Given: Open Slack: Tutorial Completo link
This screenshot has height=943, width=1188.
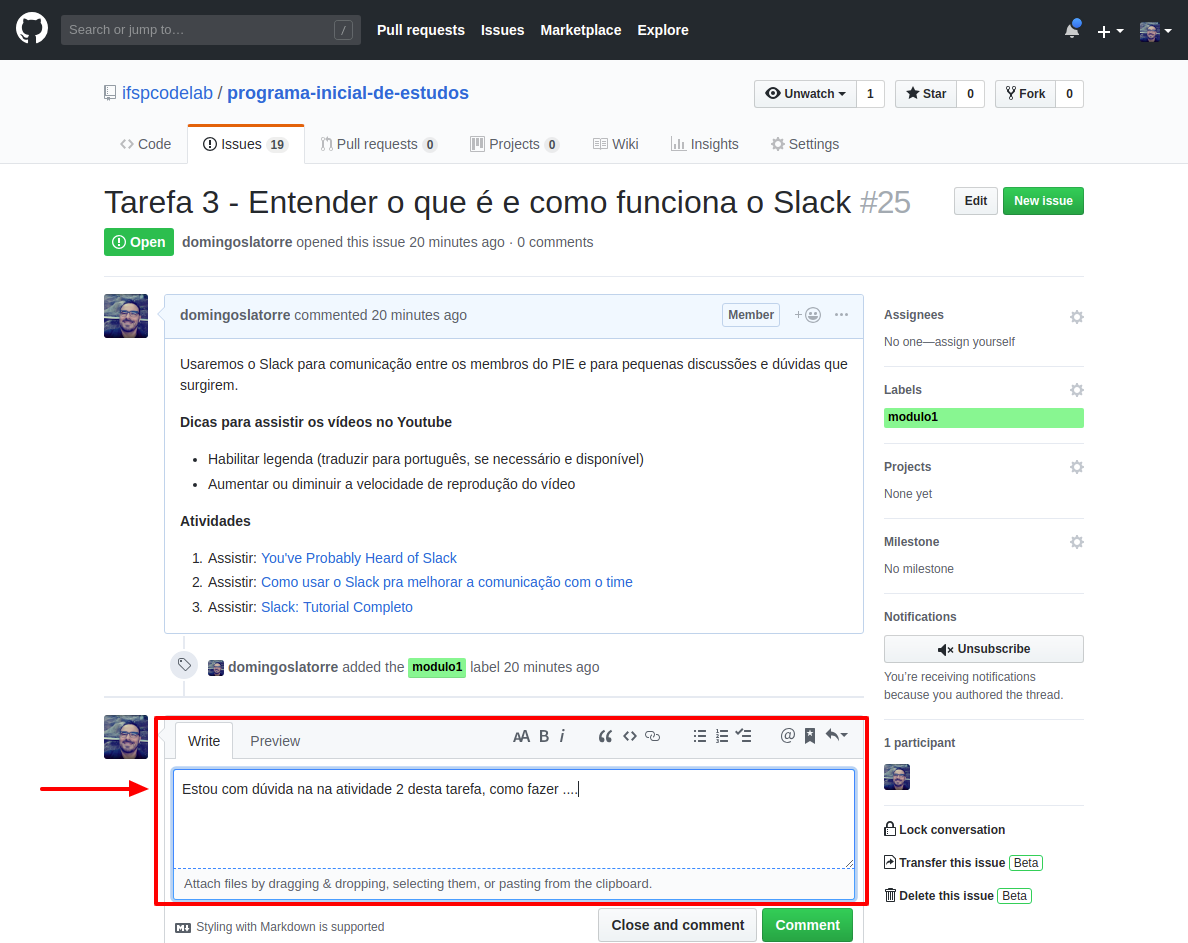Looking at the screenshot, I should click(x=337, y=607).
